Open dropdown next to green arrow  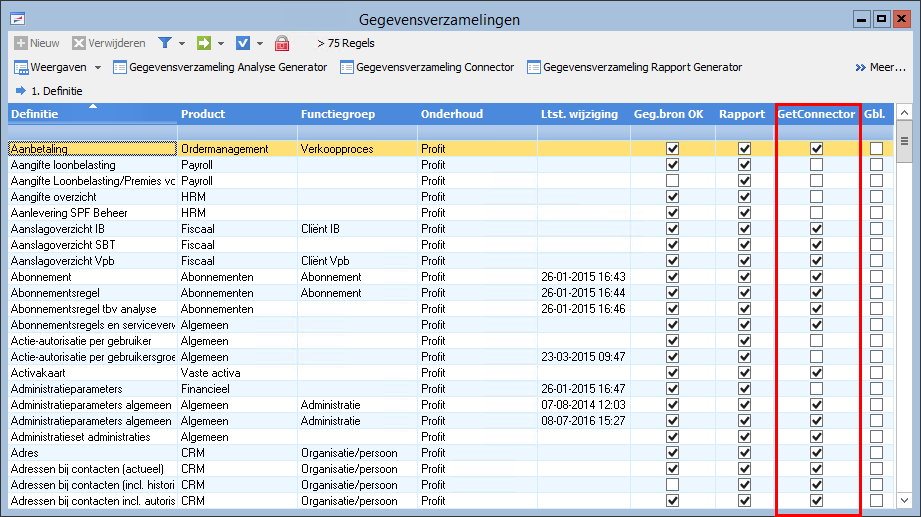[221, 43]
